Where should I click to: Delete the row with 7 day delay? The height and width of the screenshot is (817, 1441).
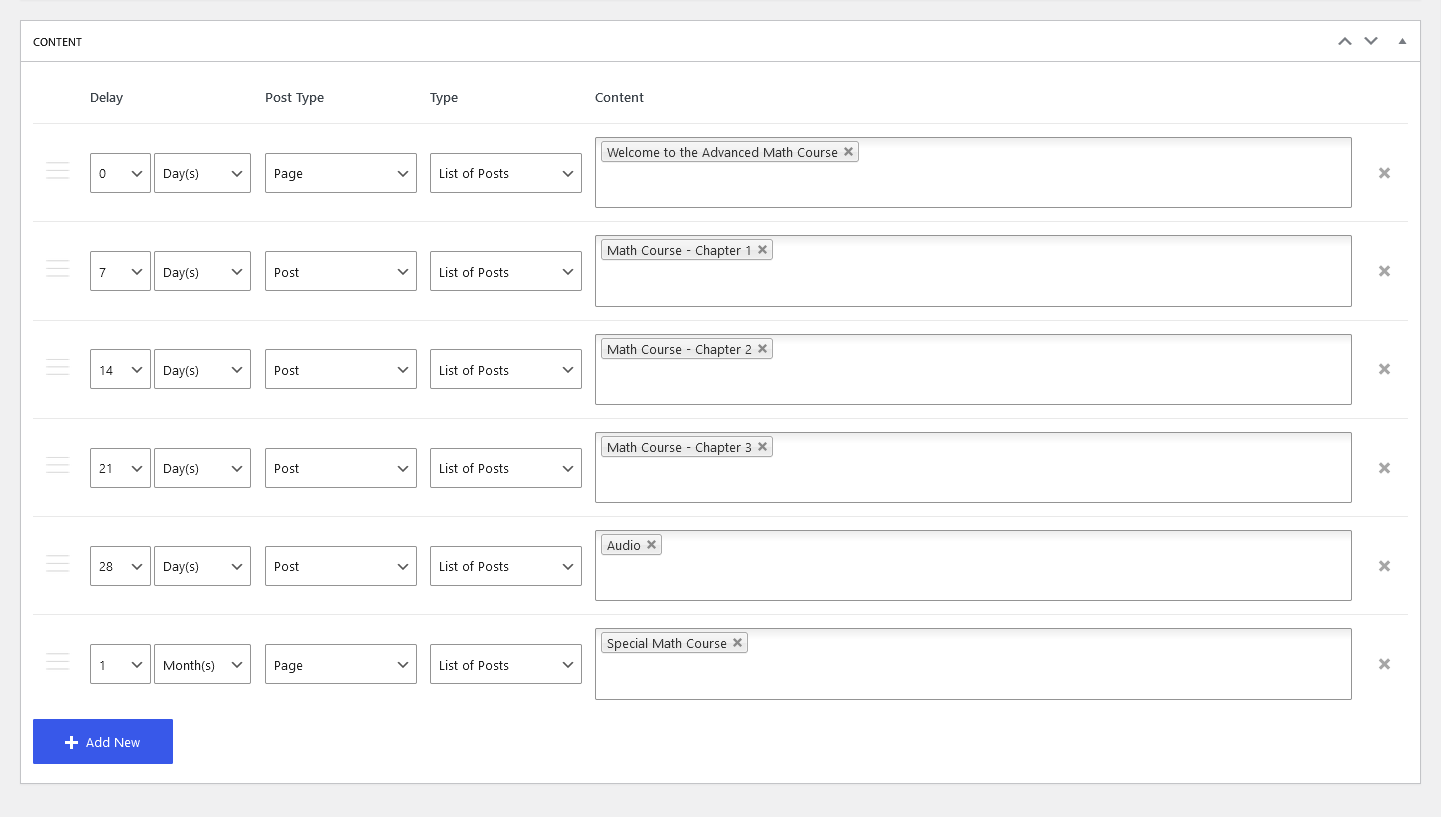1384,271
